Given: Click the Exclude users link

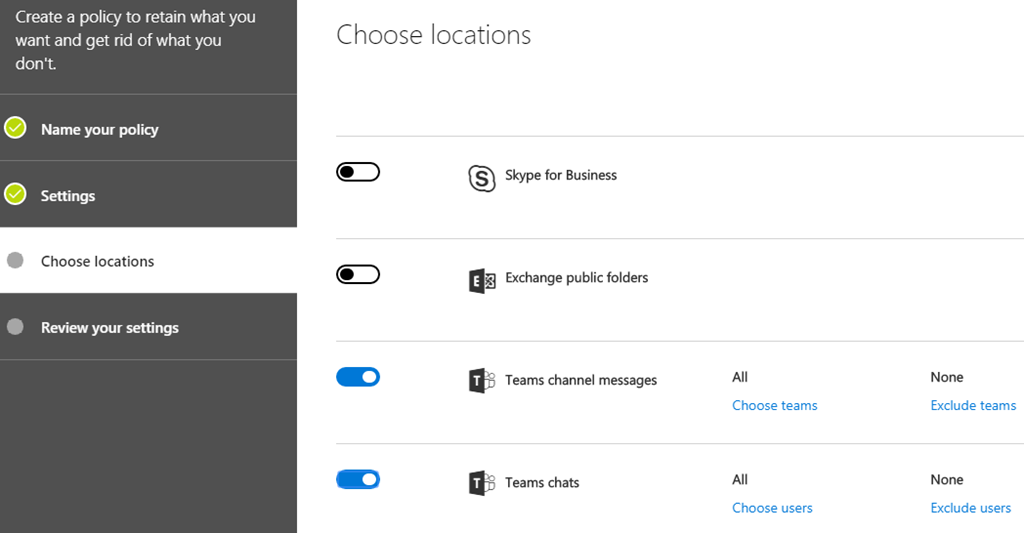Looking at the screenshot, I should pos(970,508).
